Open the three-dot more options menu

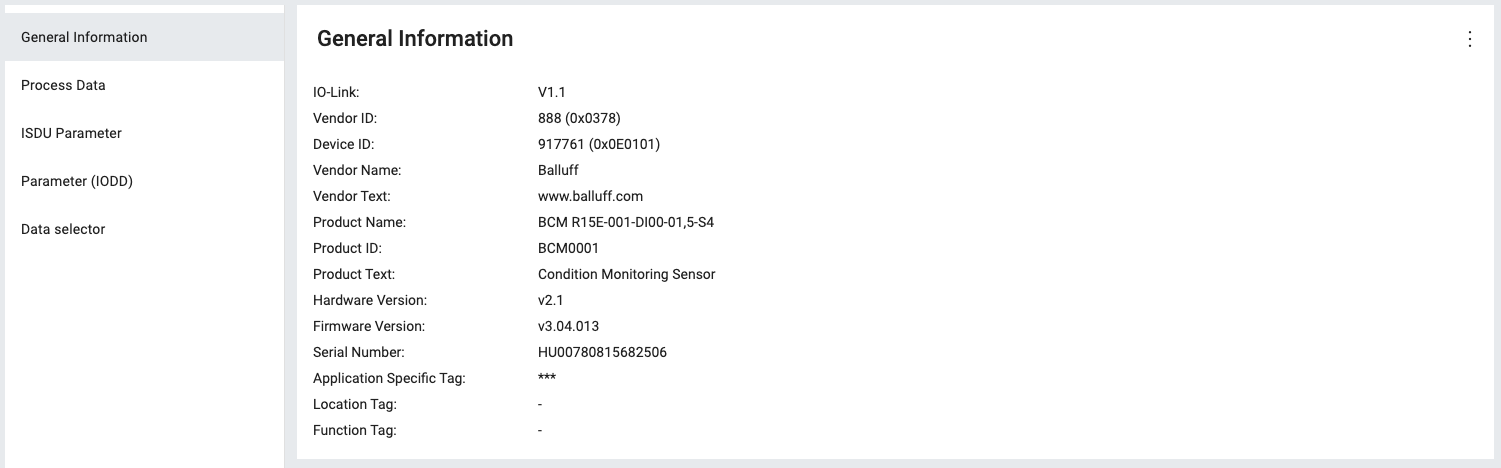(1469, 39)
